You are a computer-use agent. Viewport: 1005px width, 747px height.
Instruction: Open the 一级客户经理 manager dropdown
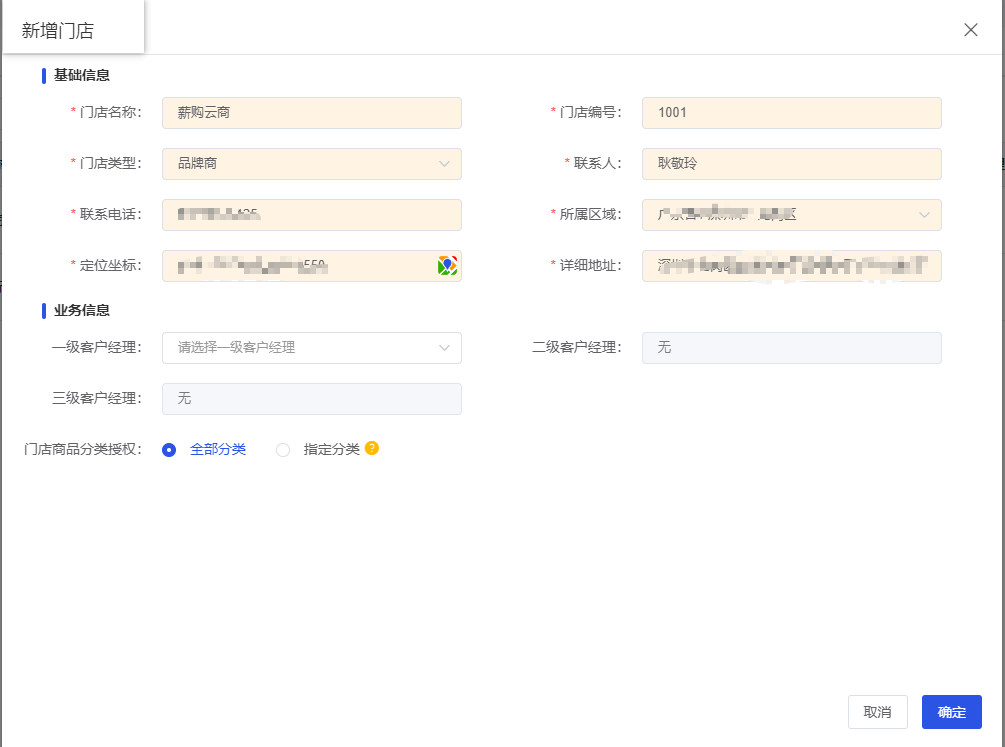point(311,347)
